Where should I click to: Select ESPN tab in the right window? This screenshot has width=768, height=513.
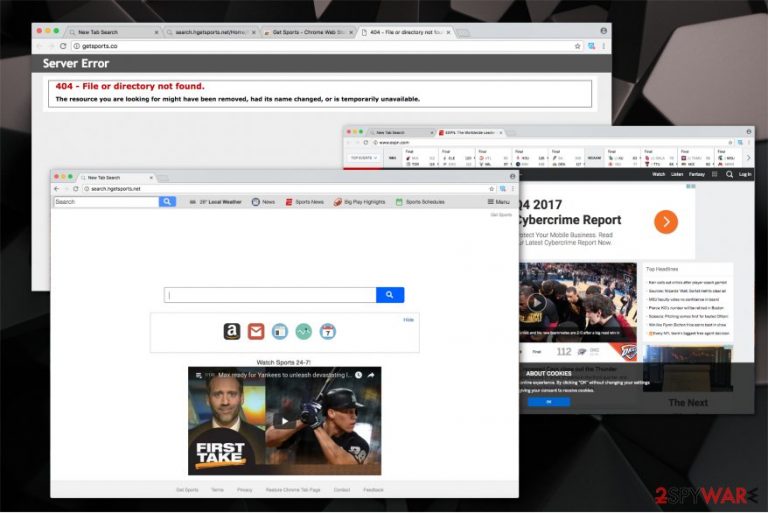coord(470,133)
